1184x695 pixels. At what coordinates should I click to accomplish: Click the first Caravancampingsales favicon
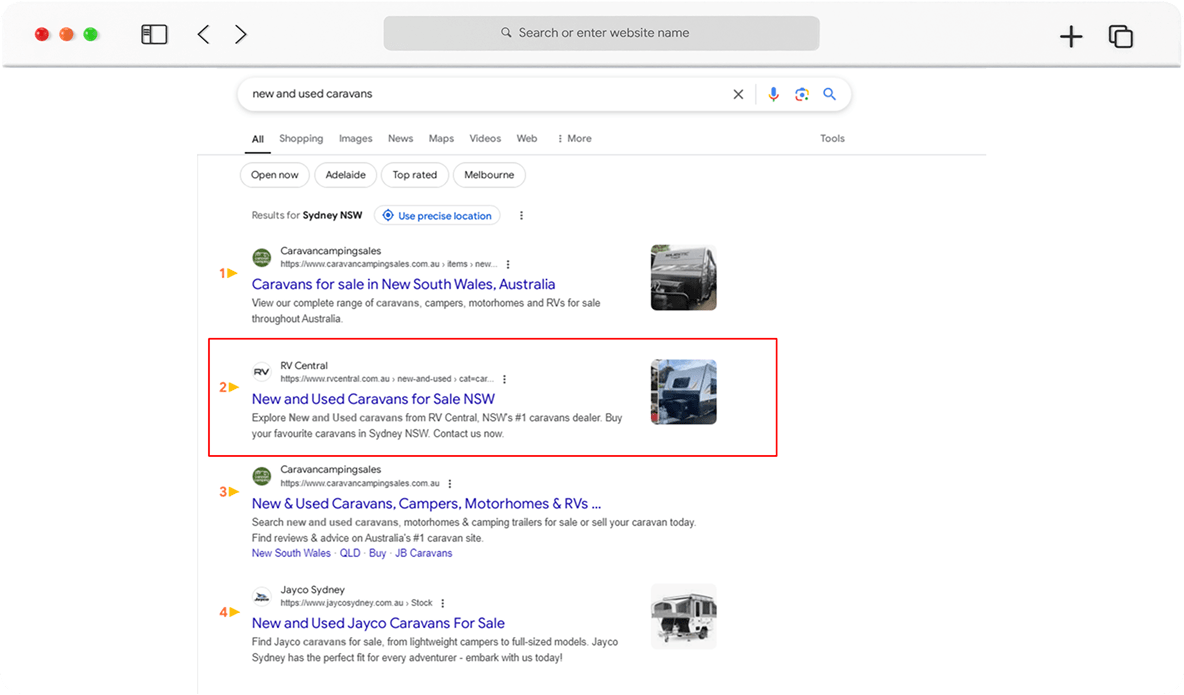point(261,258)
